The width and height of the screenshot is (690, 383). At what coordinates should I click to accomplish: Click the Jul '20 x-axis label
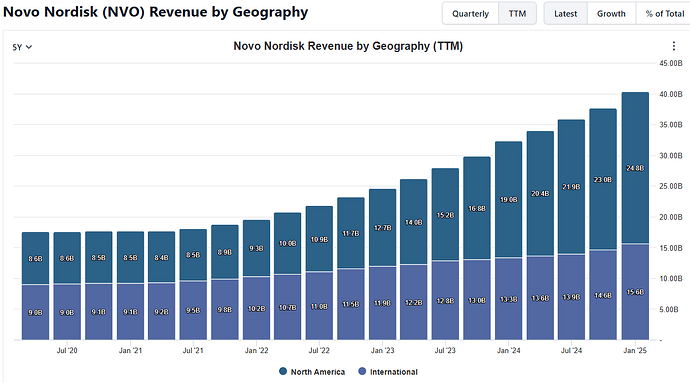(67, 350)
